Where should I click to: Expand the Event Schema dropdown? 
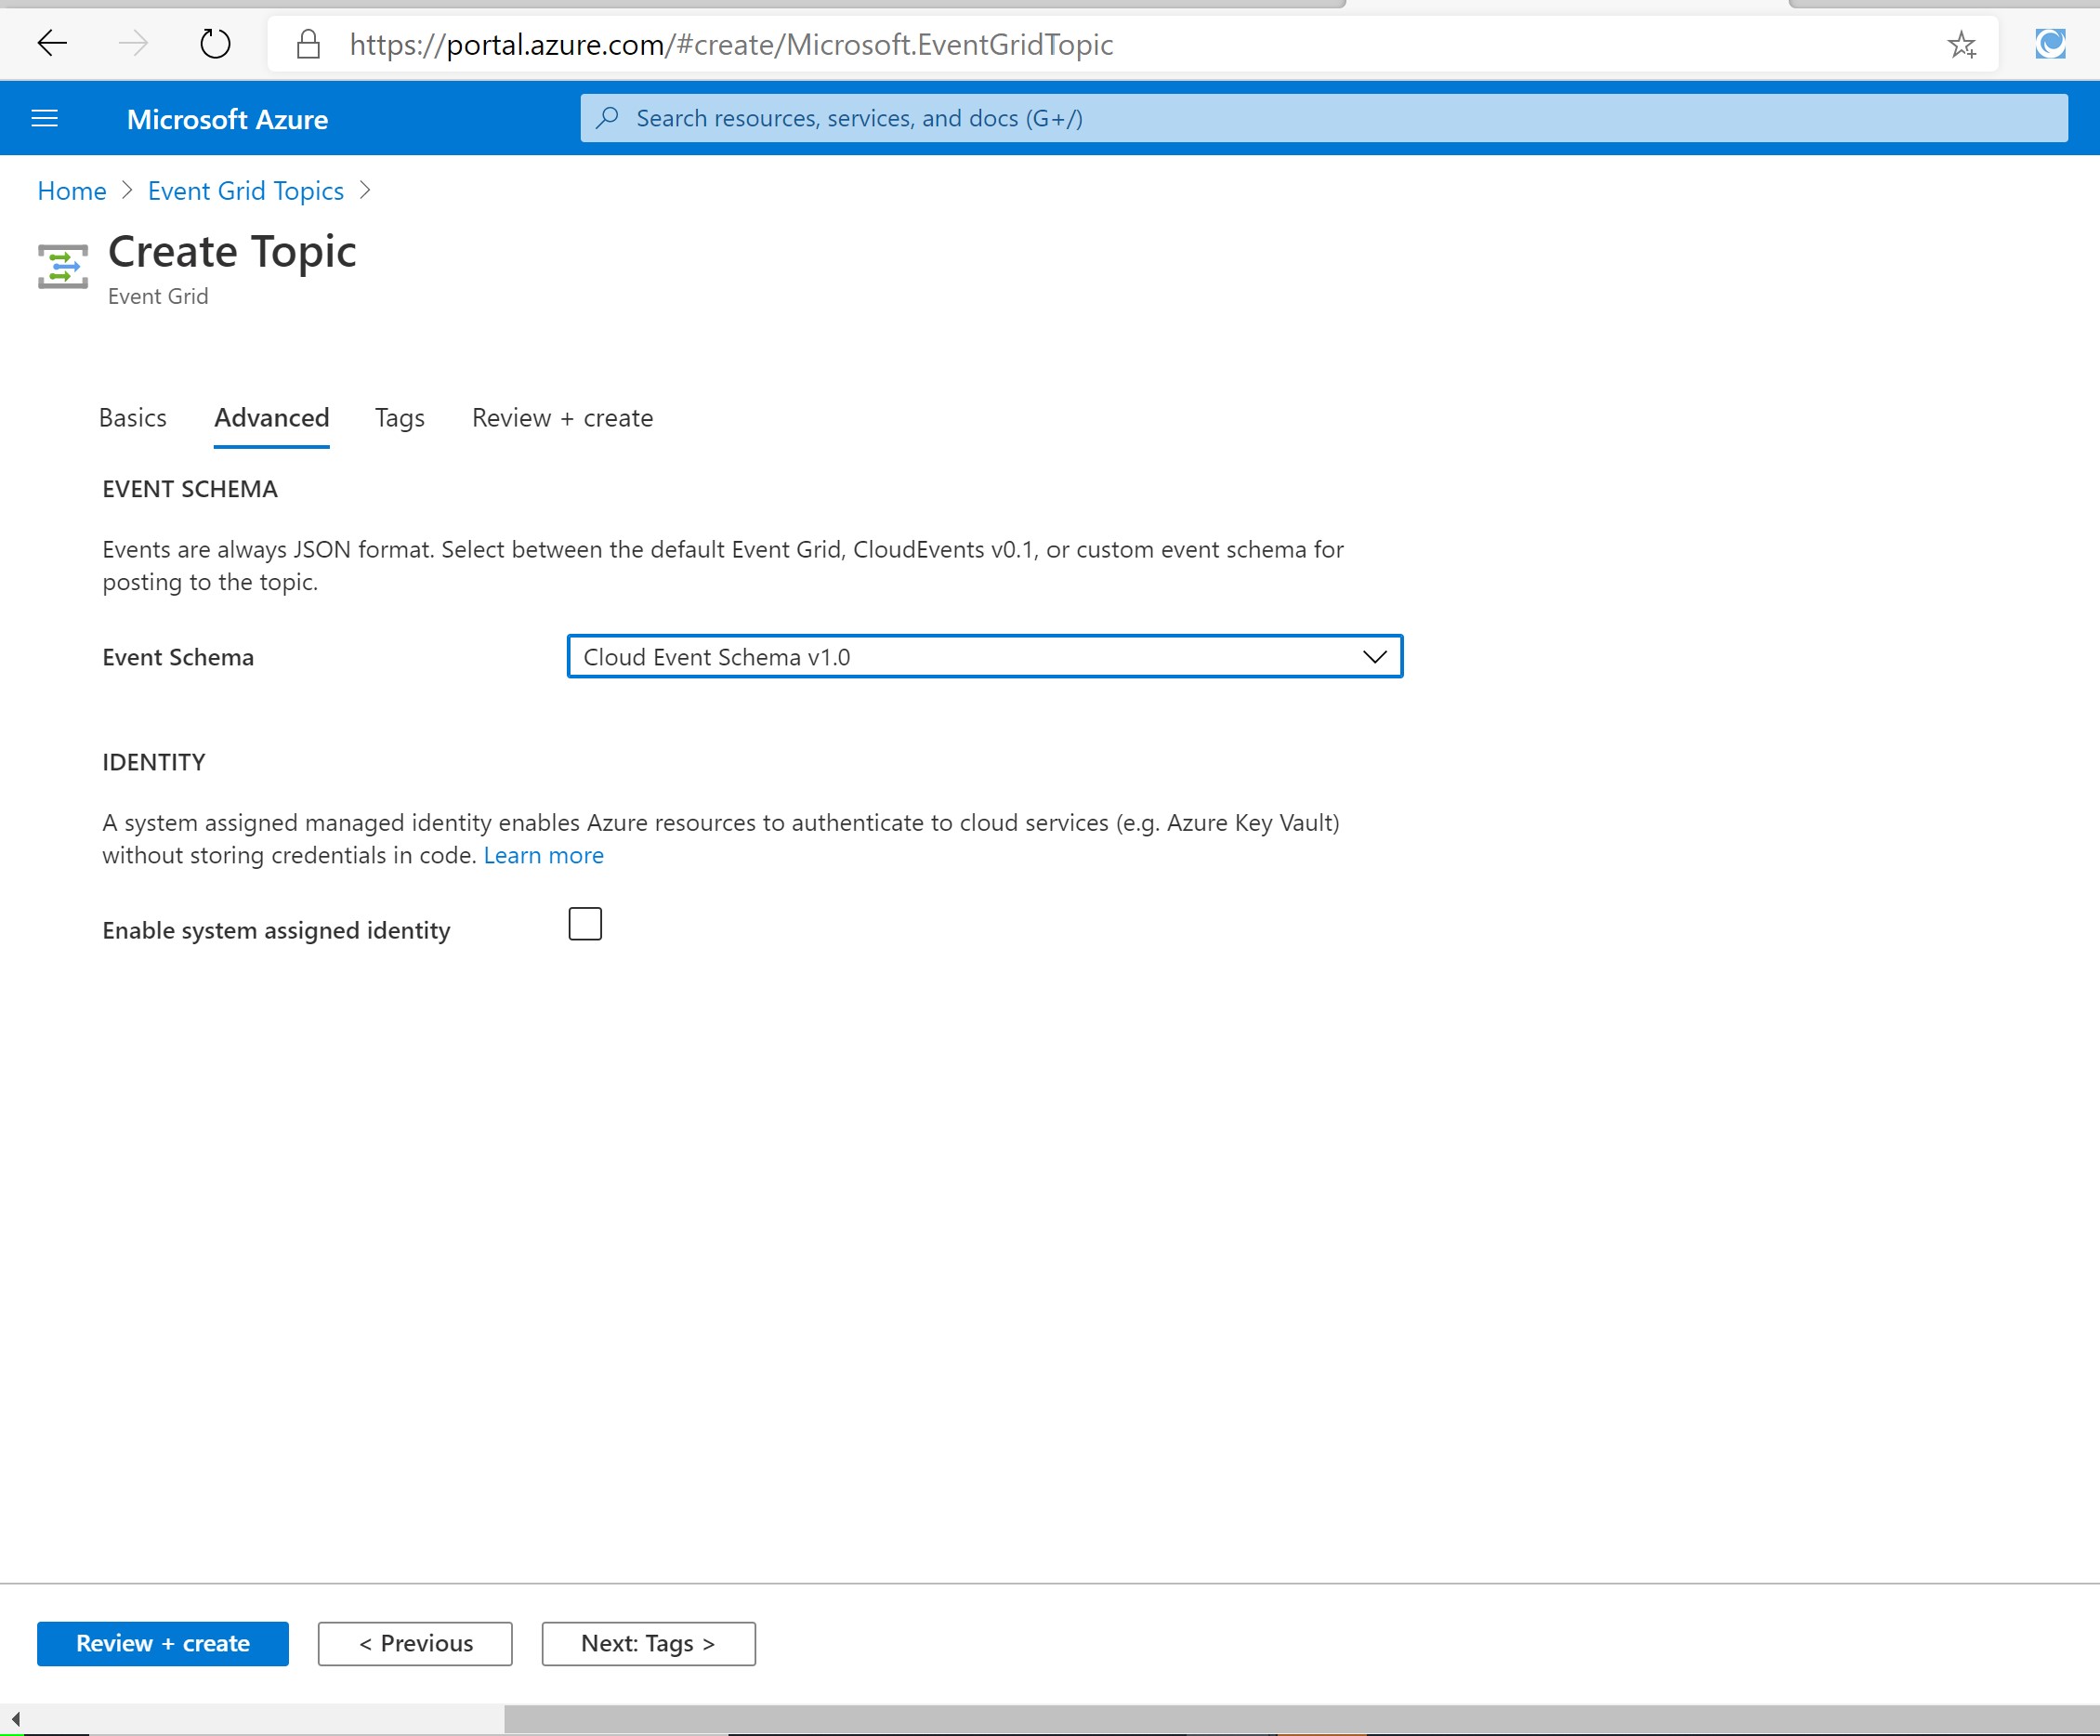[x=984, y=657]
